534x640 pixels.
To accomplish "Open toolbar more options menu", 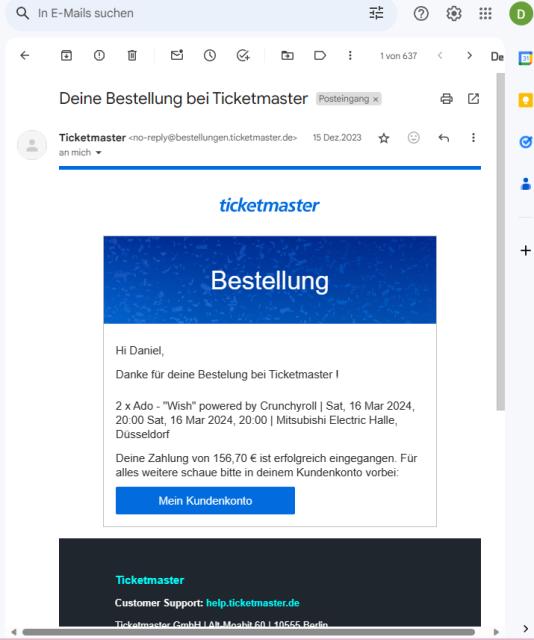I will click(x=350, y=56).
